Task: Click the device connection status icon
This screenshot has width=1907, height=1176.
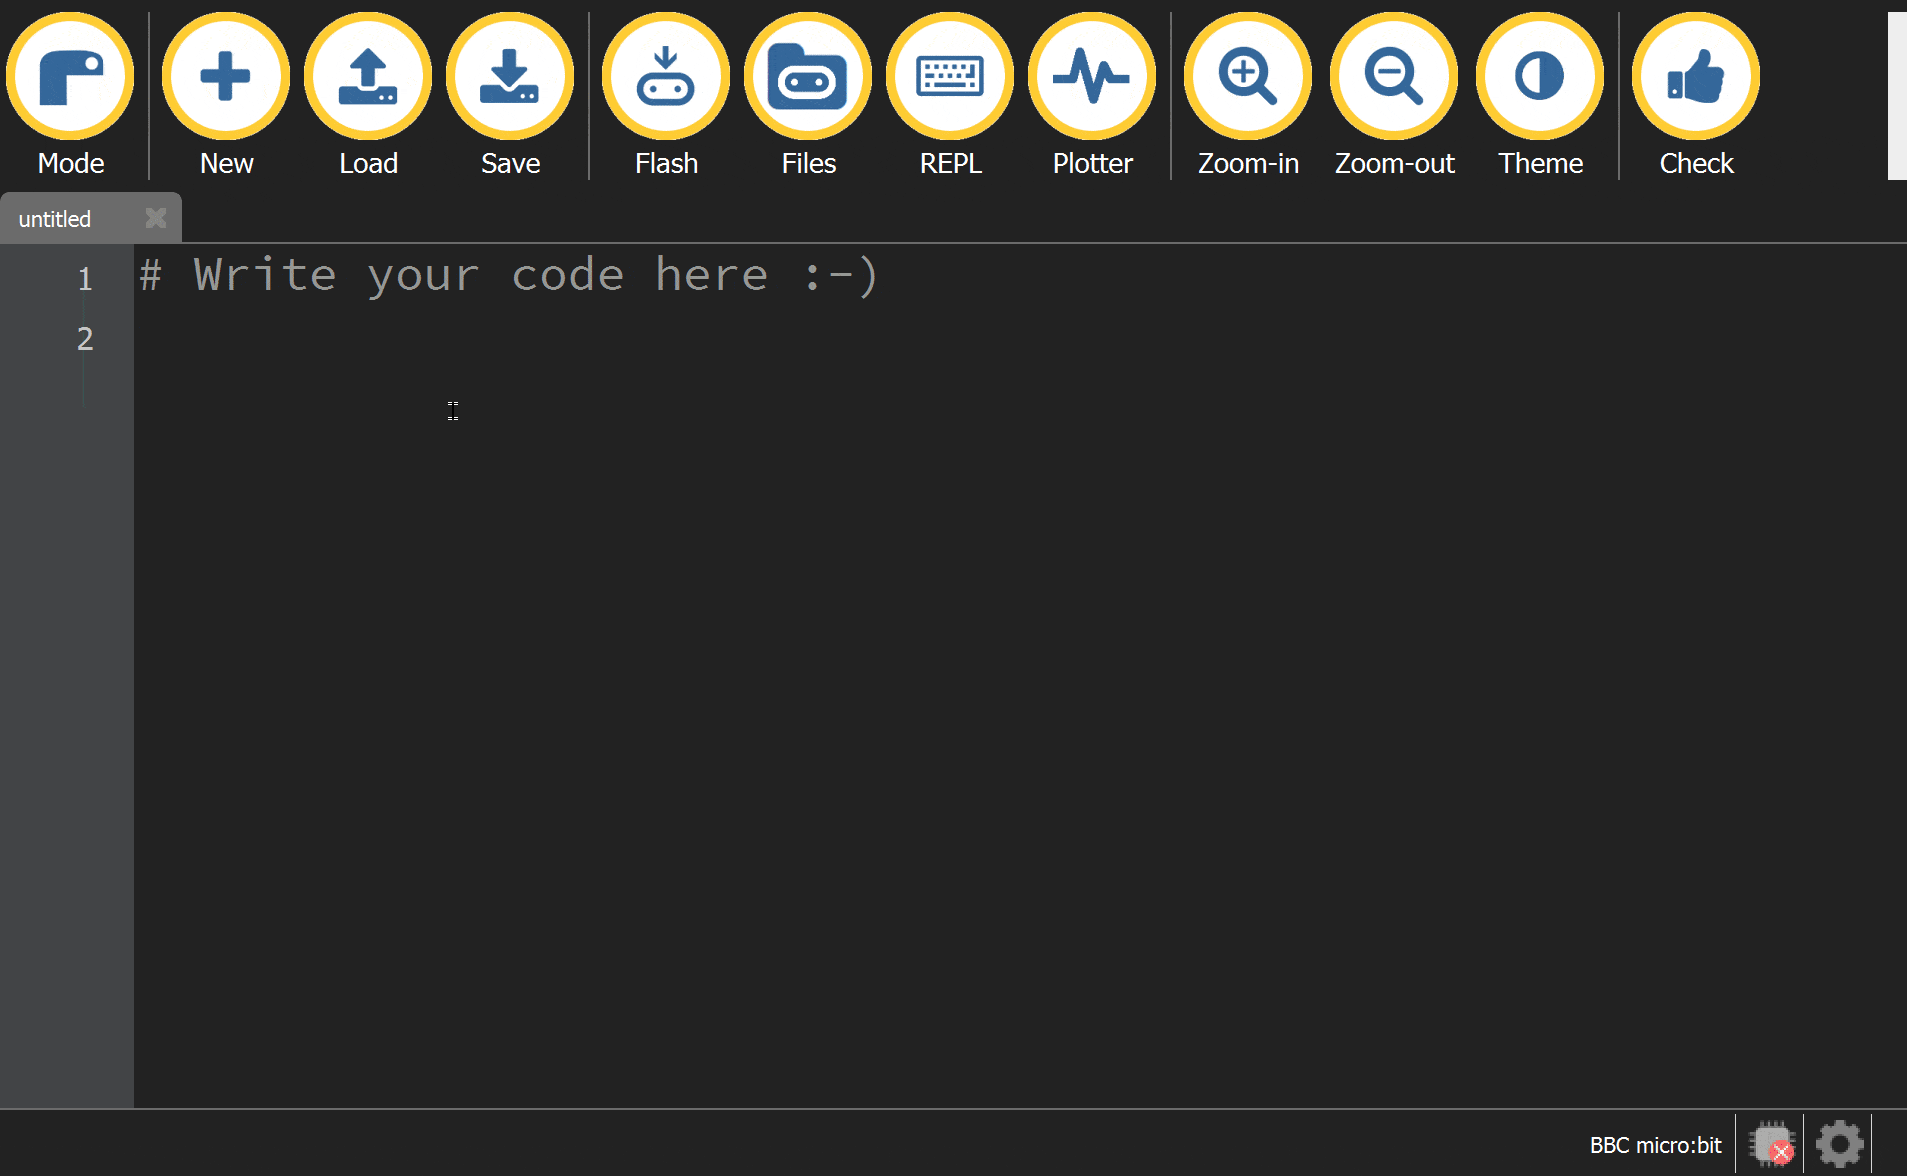Action: (x=1771, y=1144)
